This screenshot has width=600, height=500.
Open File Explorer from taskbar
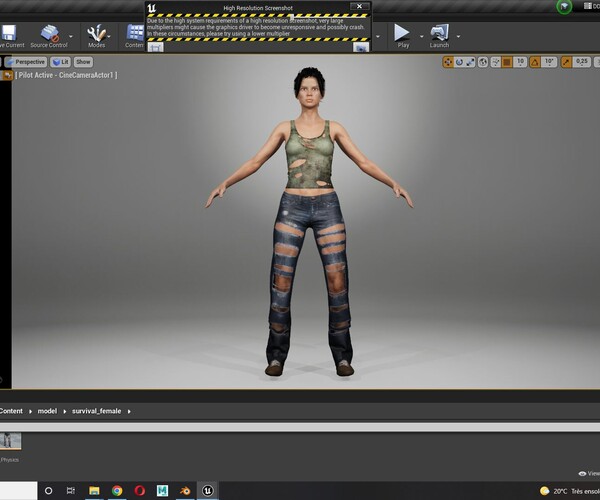[x=94, y=490]
